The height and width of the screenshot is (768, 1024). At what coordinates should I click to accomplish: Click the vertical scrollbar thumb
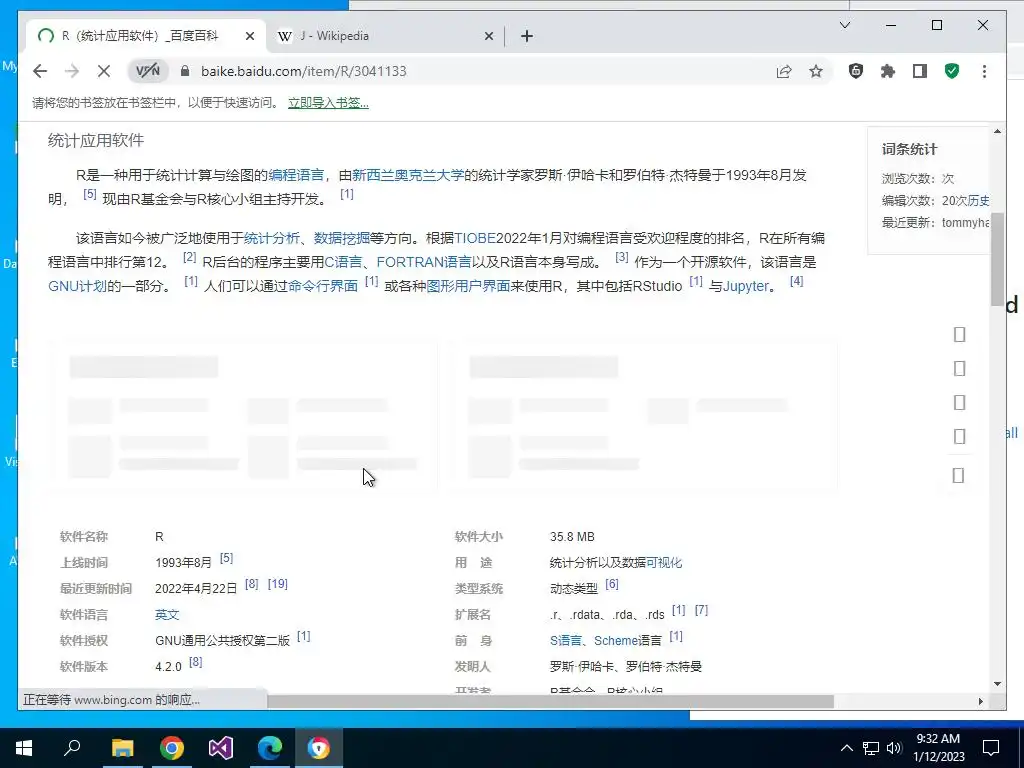coord(997,259)
